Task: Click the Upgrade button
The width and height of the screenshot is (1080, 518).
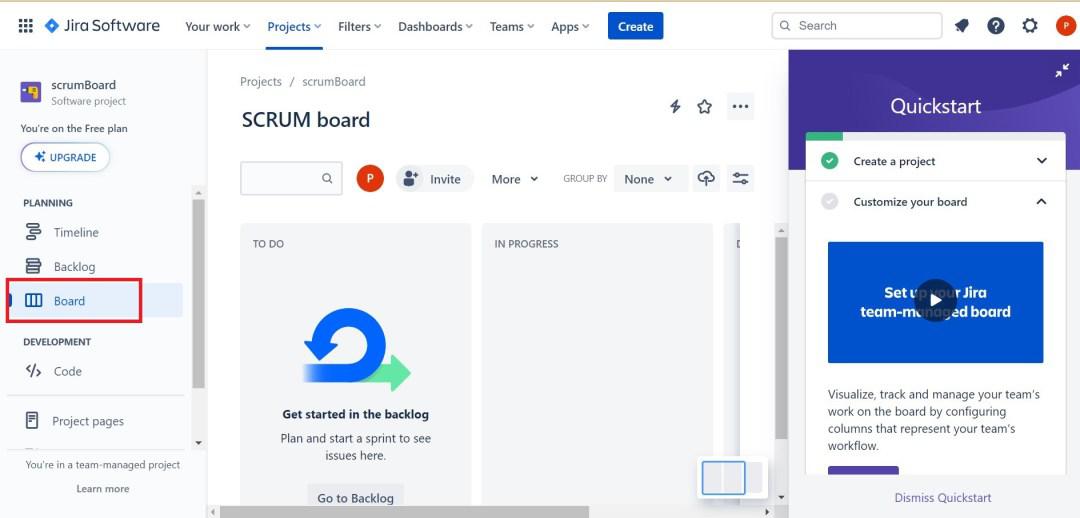Action: (65, 157)
